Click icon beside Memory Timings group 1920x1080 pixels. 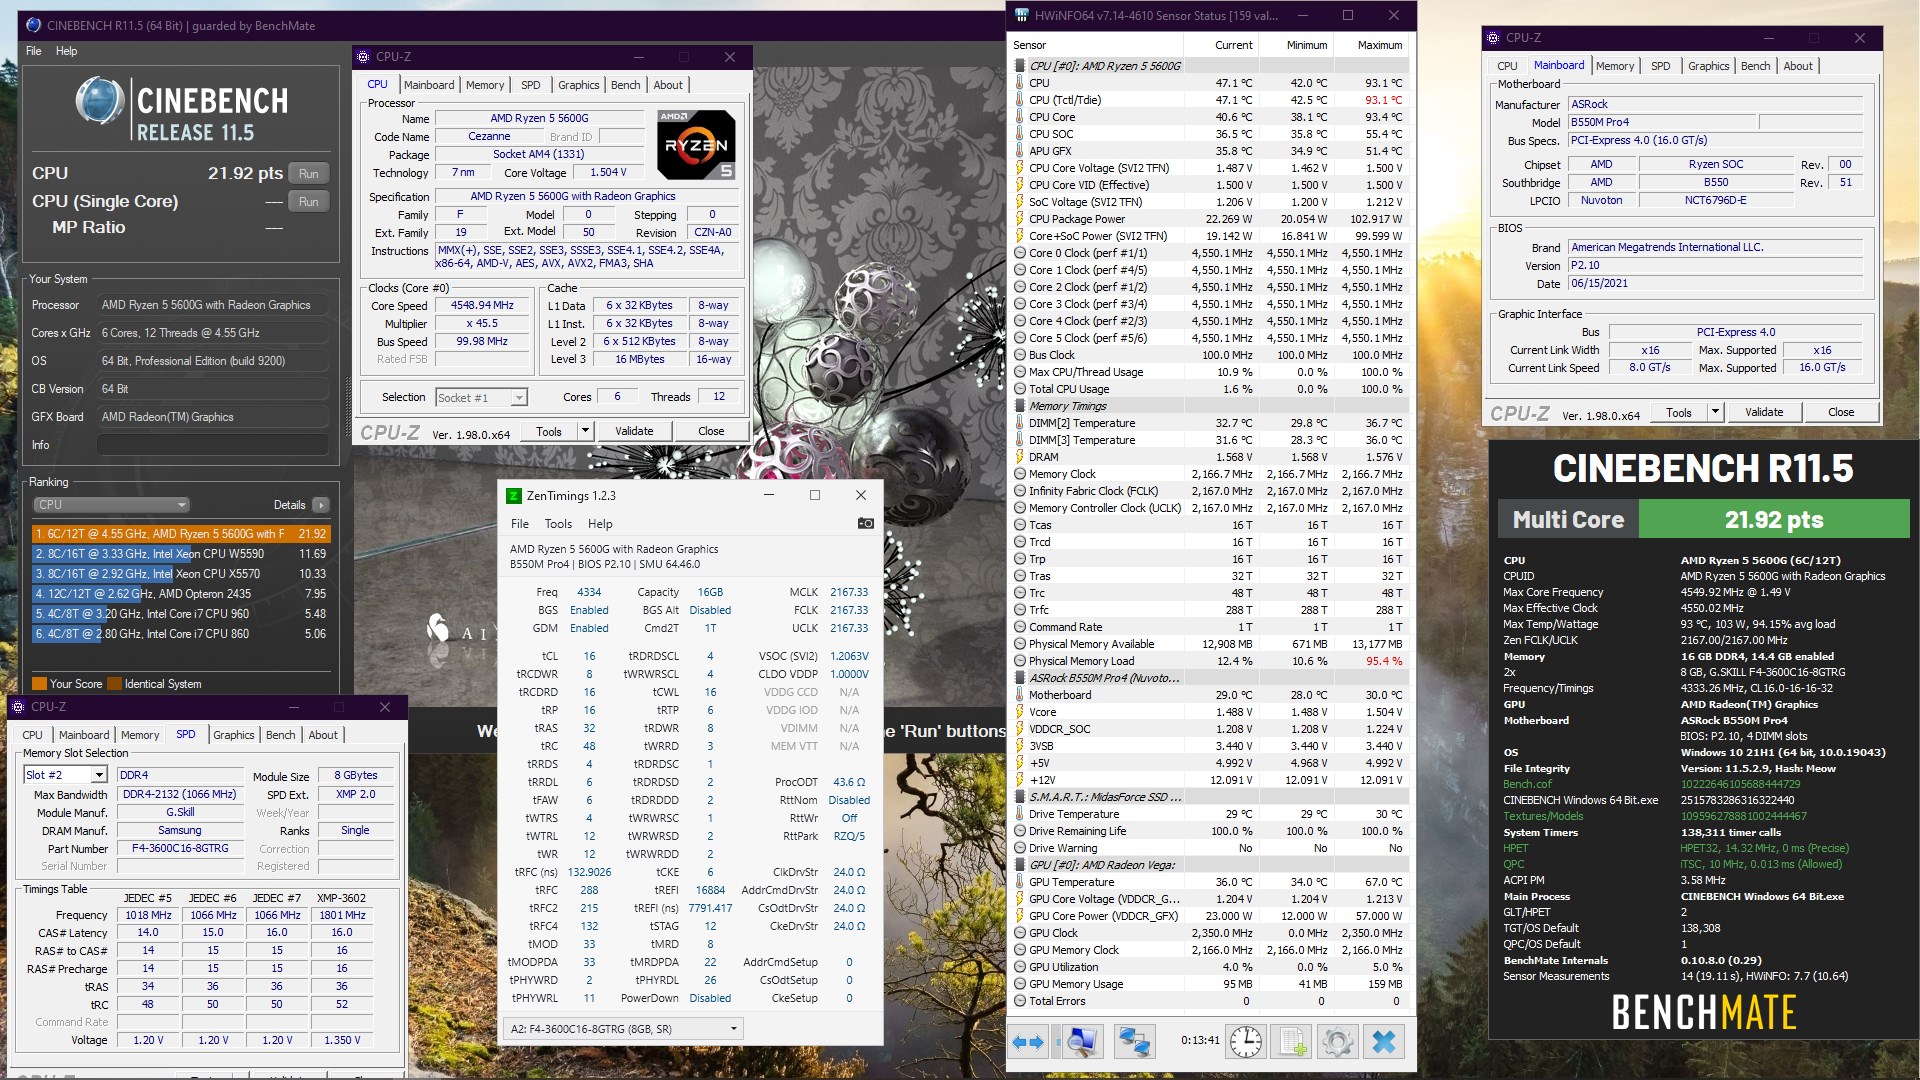point(1020,406)
